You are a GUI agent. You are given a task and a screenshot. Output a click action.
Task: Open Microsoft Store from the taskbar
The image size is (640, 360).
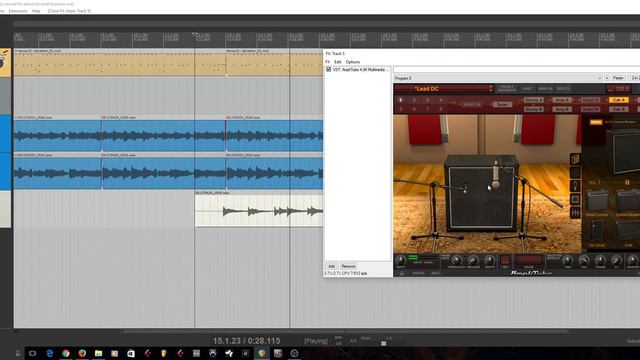(131, 353)
